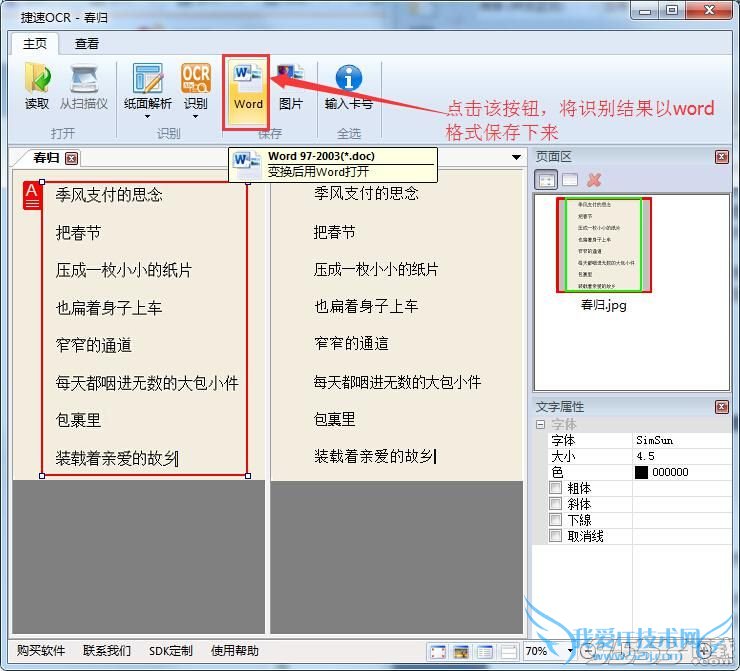Image resolution: width=740 pixels, height=671 pixels.
Task: Click the image view icon in status bar
Action: point(461,652)
